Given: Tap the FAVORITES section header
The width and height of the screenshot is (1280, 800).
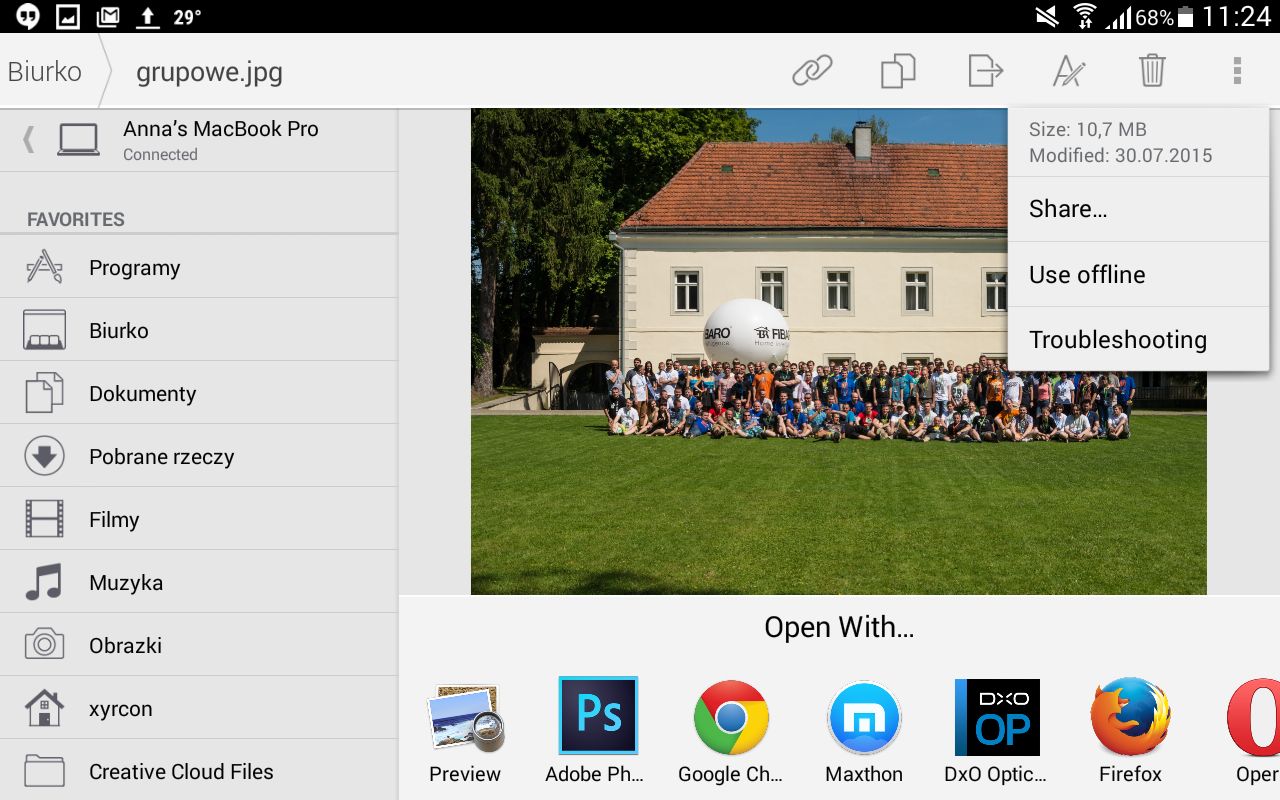Looking at the screenshot, I should click(x=76, y=220).
